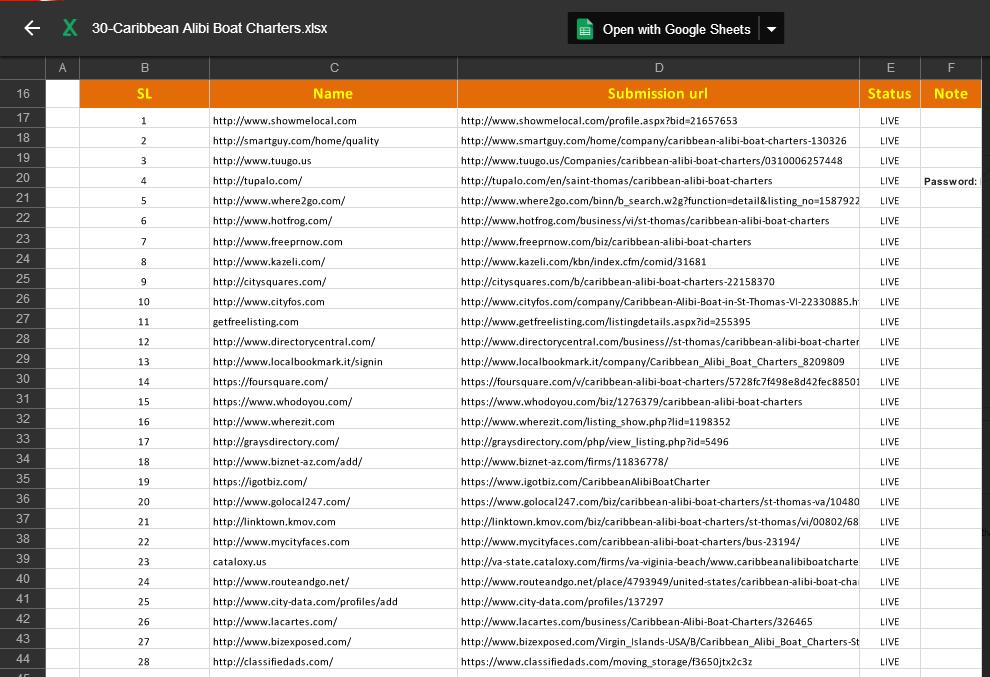Select row 16 header
990x677 pixels.
tap(23, 94)
